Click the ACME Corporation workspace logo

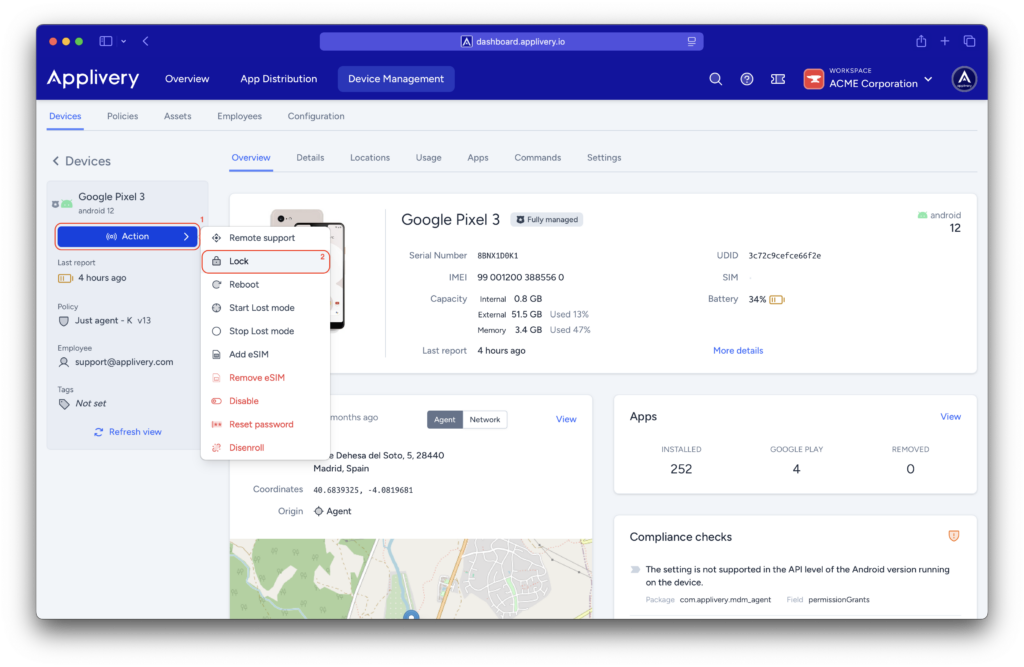pos(814,79)
